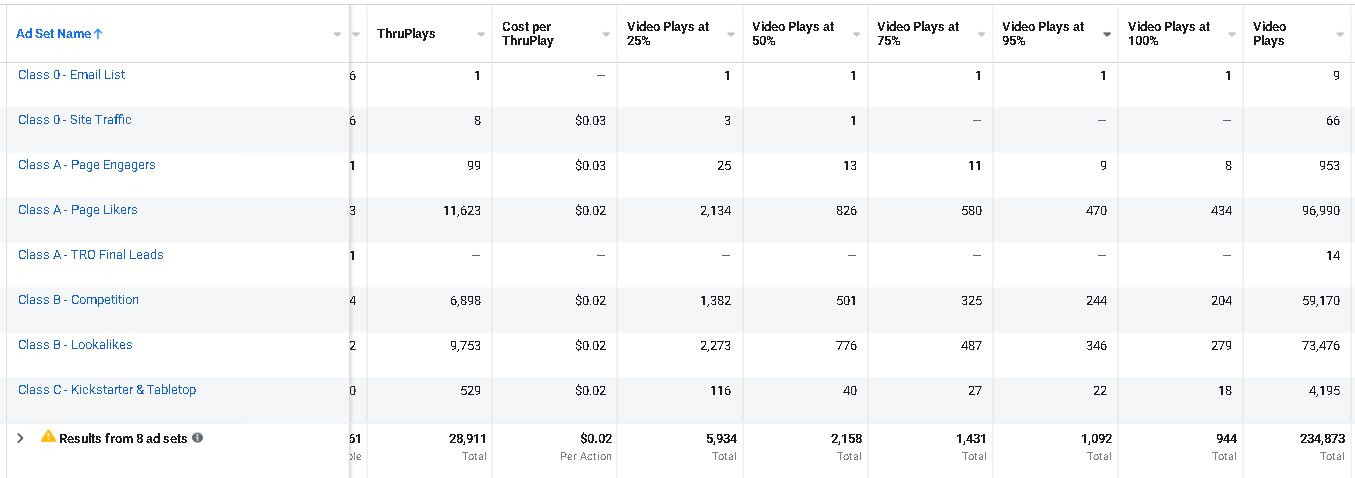Open the Ad Set Name column dropdown arrow
1355x478 pixels.
[x=337, y=34]
